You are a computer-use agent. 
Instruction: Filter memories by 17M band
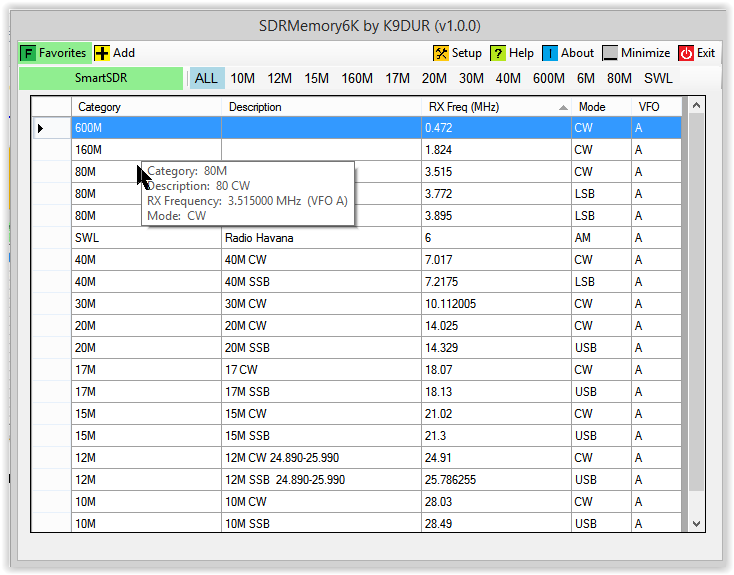click(x=397, y=78)
